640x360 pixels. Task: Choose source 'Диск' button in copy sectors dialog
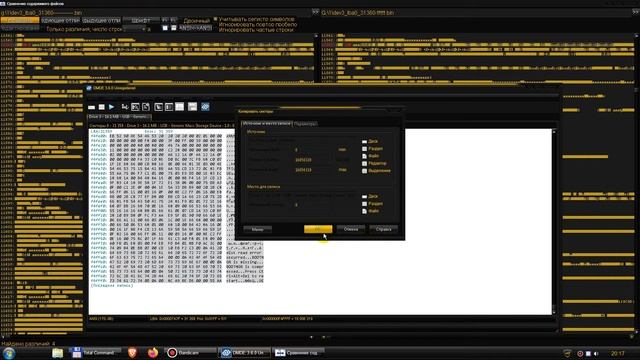[x=370, y=141]
